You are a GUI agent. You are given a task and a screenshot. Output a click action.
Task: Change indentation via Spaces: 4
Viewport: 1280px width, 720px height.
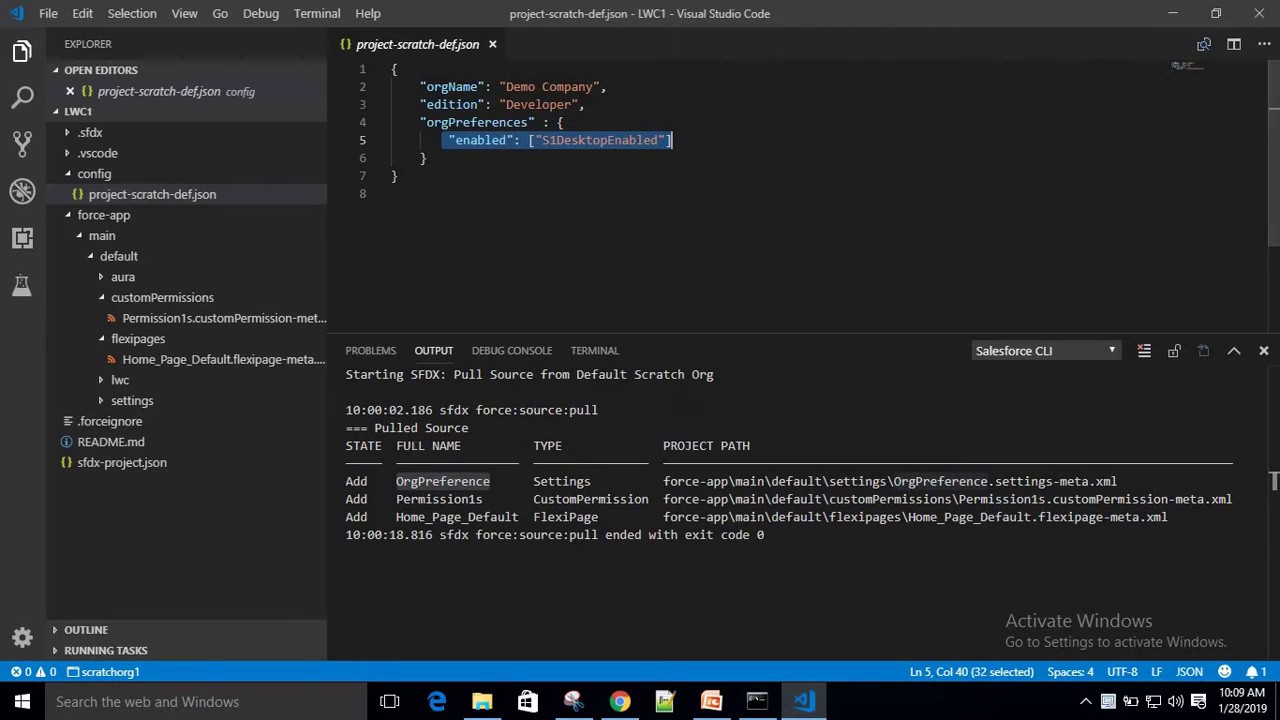1070,672
